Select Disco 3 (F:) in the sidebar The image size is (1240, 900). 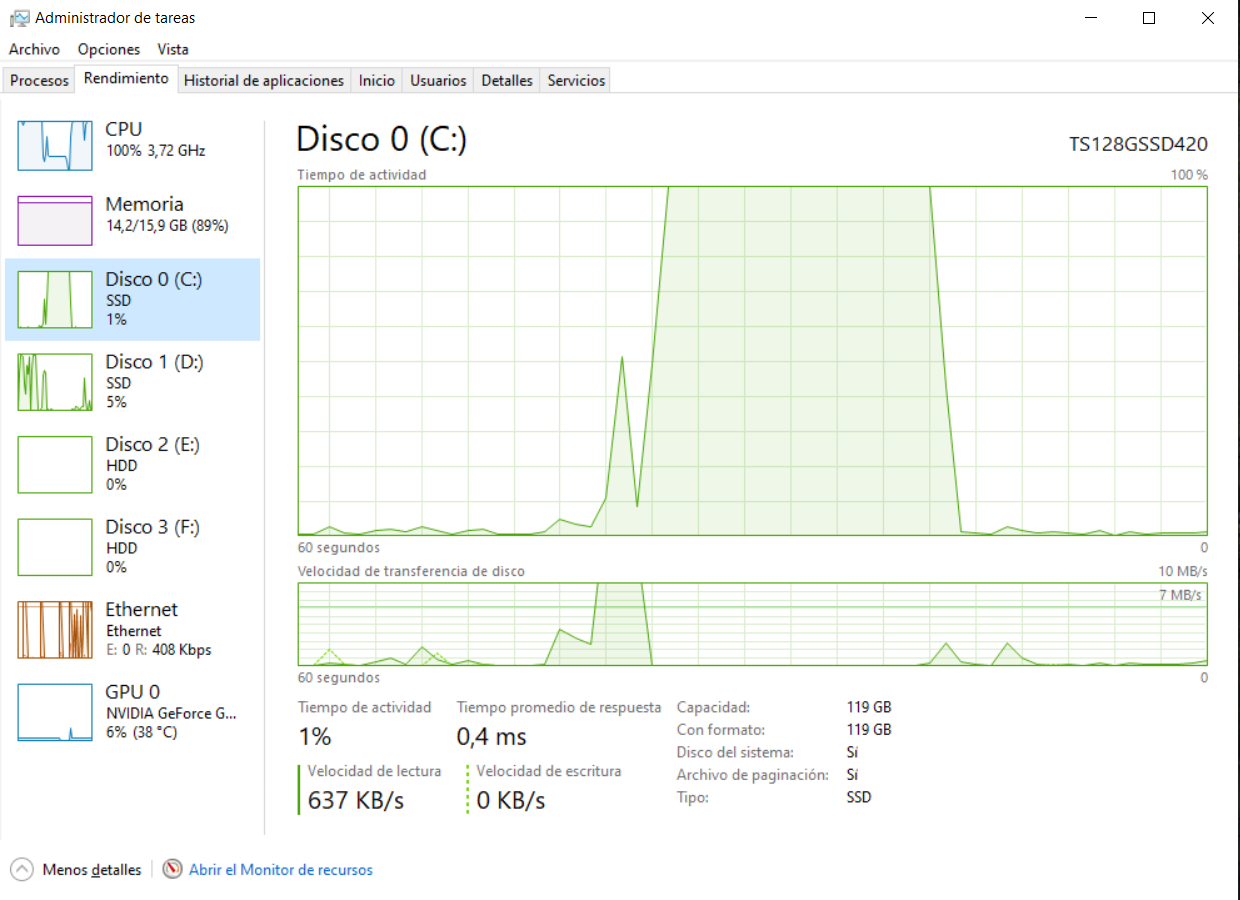pyautogui.click(x=130, y=546)
